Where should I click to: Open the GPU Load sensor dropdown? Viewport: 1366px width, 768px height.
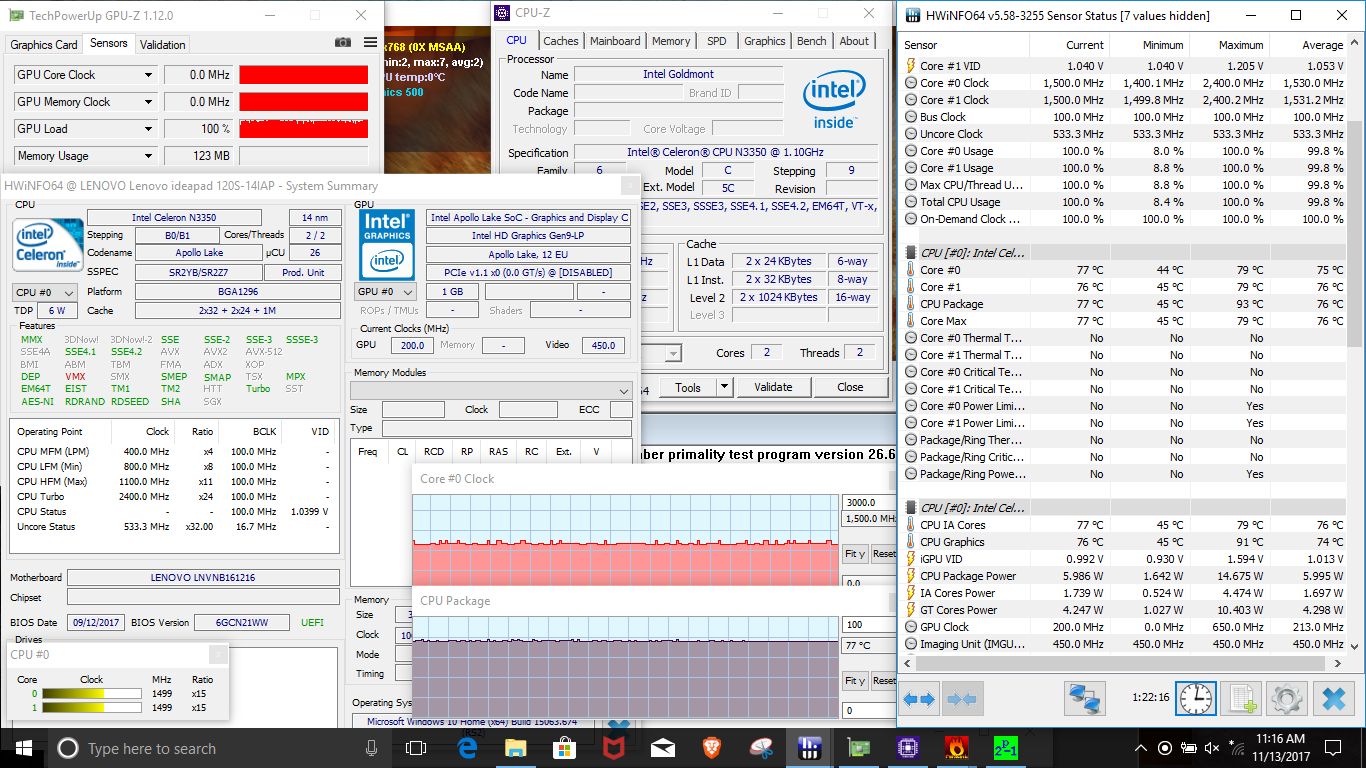[149, 129]
